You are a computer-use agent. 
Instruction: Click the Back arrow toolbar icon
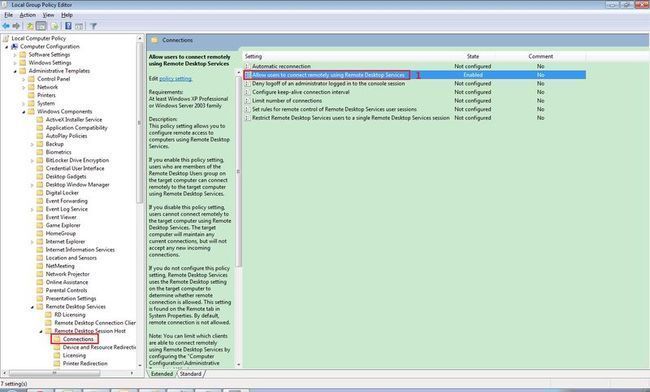(6, 26)
